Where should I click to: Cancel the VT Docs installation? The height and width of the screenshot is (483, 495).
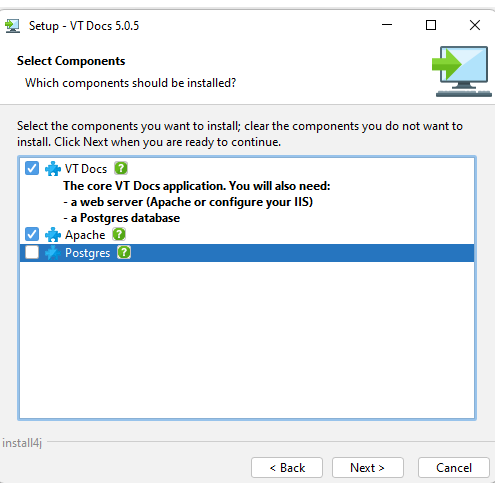coord(454,468)
